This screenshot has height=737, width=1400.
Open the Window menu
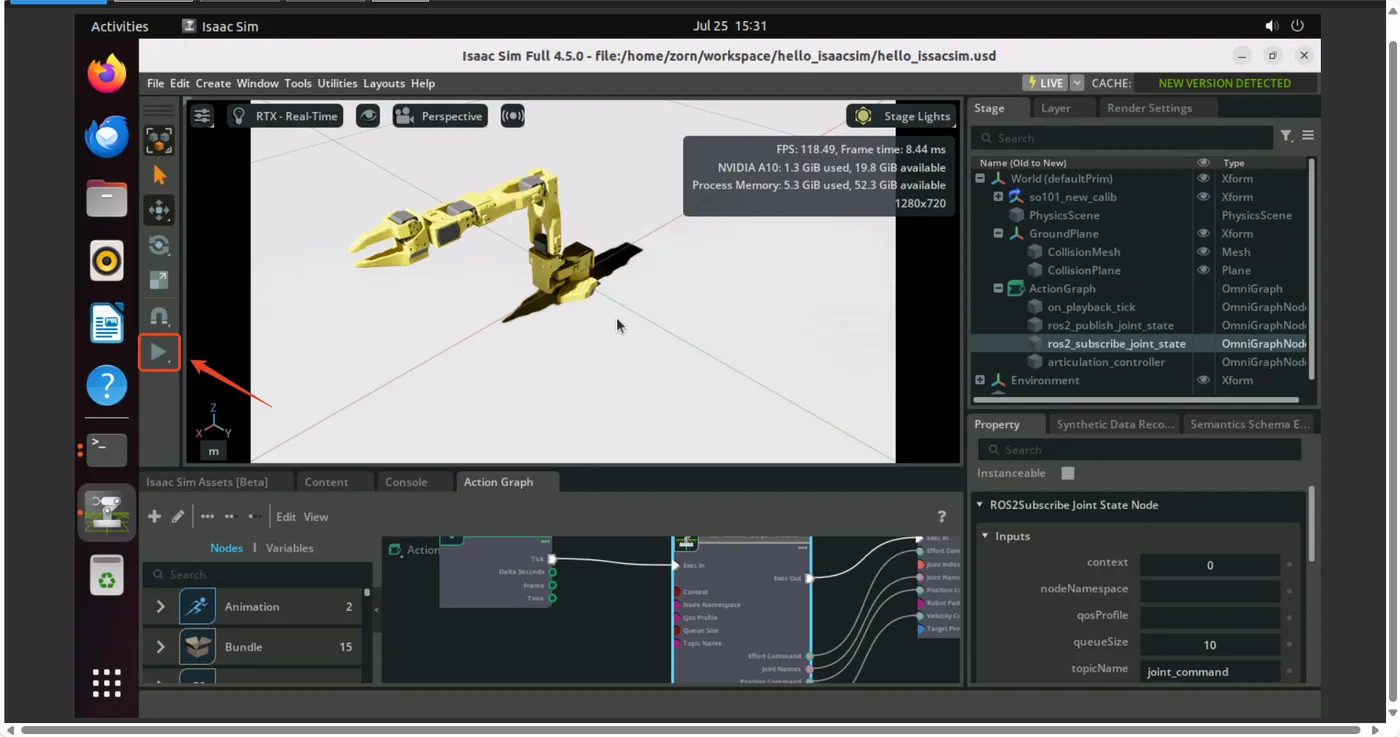[257, 83]
